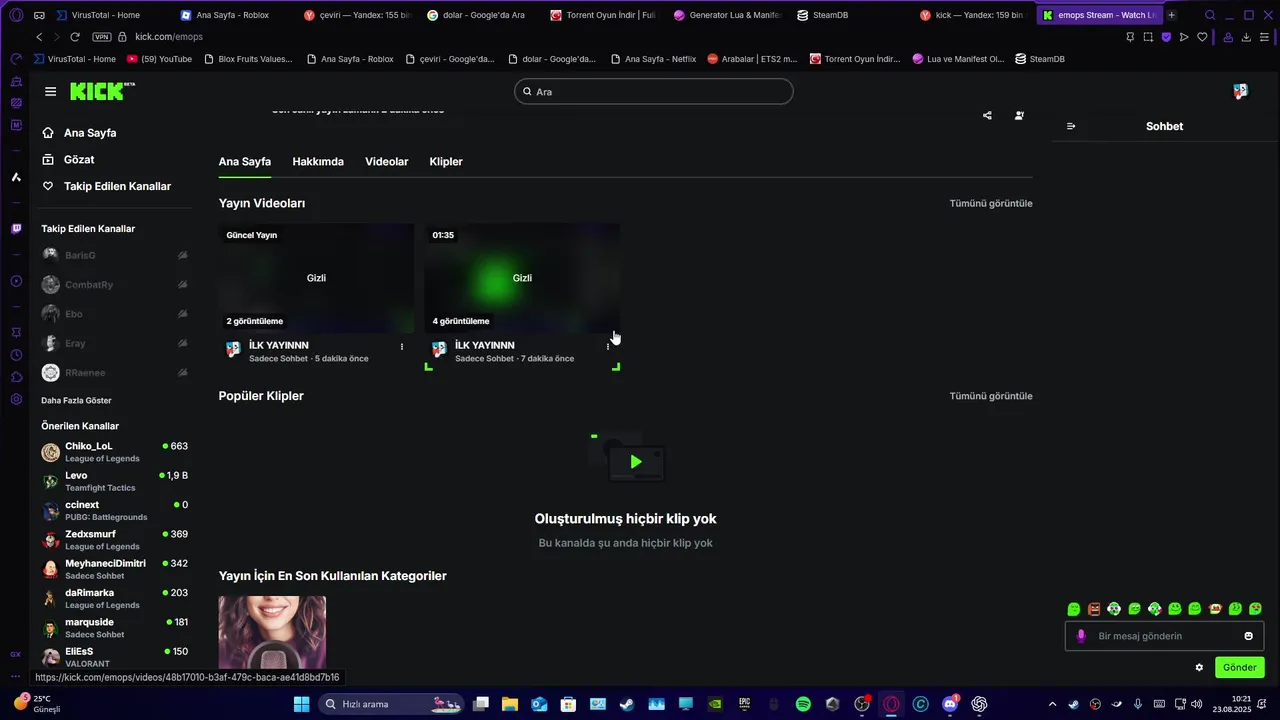View all Popüler Klipler with Tümünü görüntüle

991,396
